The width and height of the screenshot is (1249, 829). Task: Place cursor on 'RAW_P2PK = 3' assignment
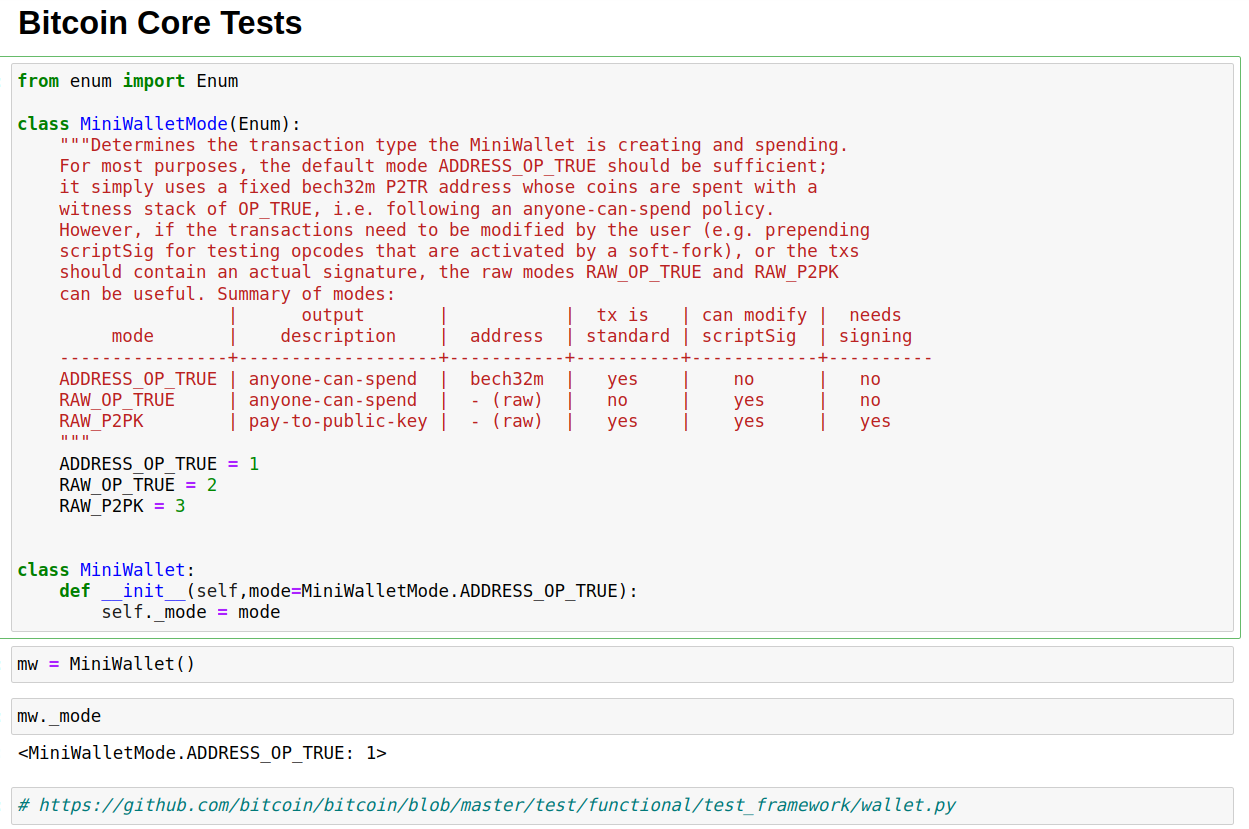122,506
